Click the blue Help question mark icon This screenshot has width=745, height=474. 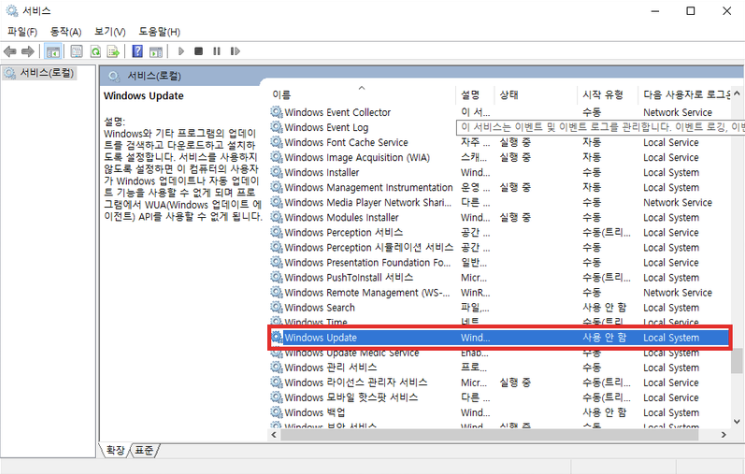137,51
